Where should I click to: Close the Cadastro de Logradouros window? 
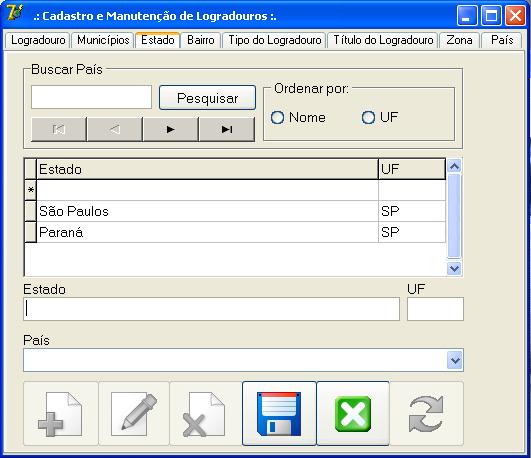515,16
